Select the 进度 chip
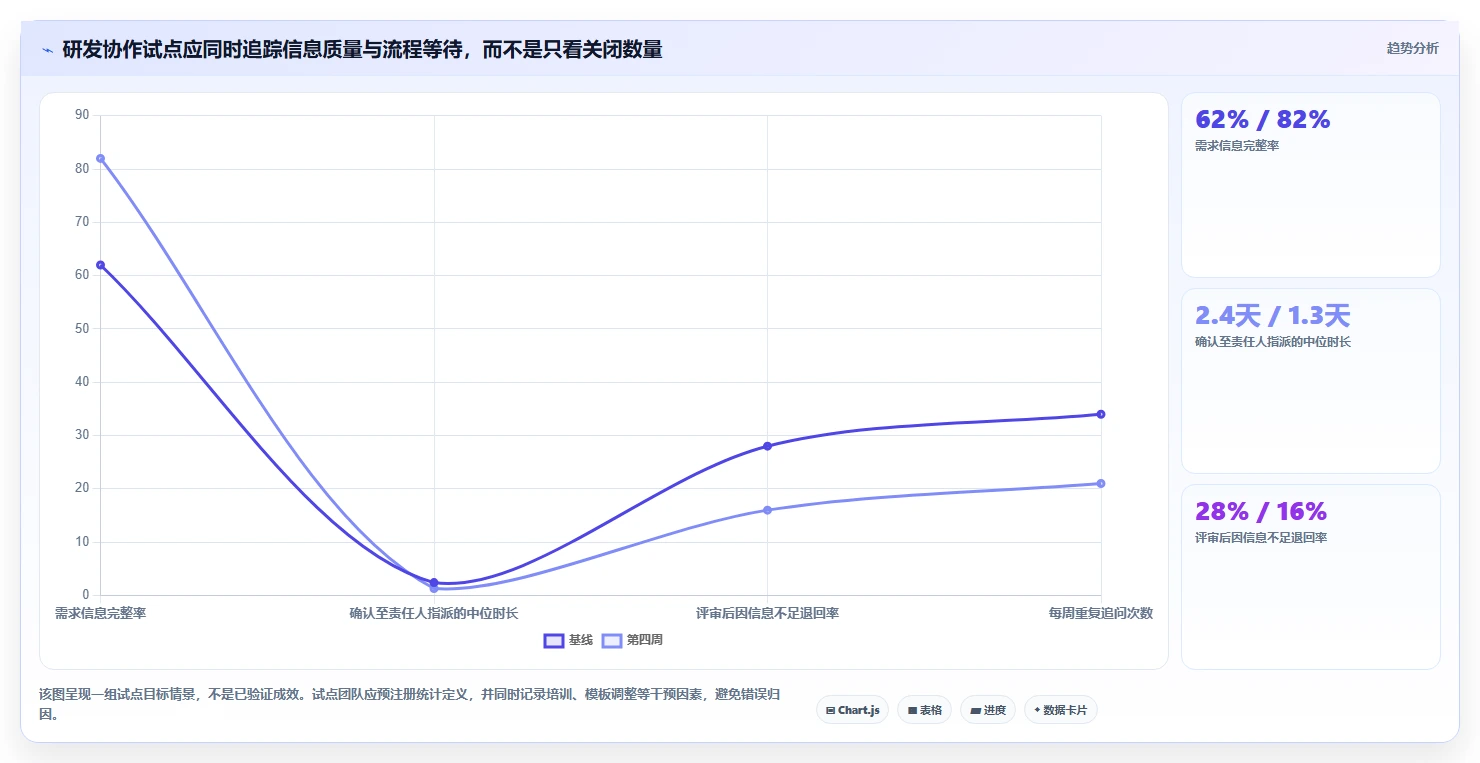Viewport: 1480px width, 763px height. (988, 710)
